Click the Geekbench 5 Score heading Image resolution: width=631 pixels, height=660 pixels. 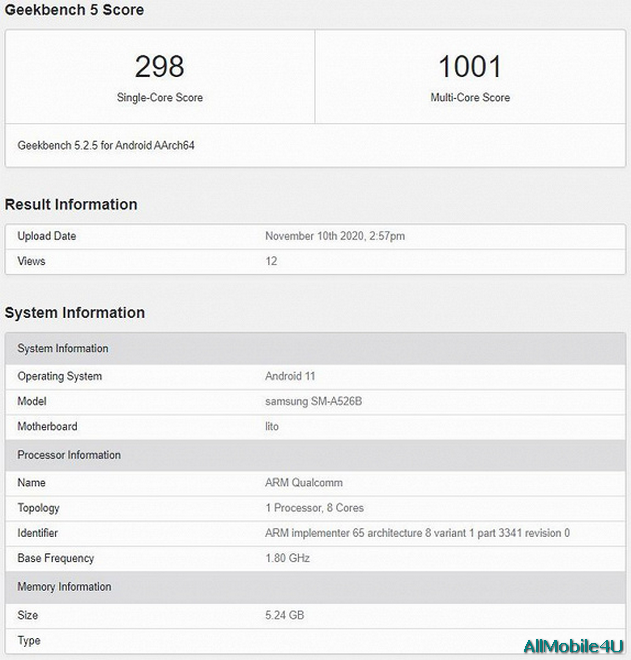[x=74, y=10]
